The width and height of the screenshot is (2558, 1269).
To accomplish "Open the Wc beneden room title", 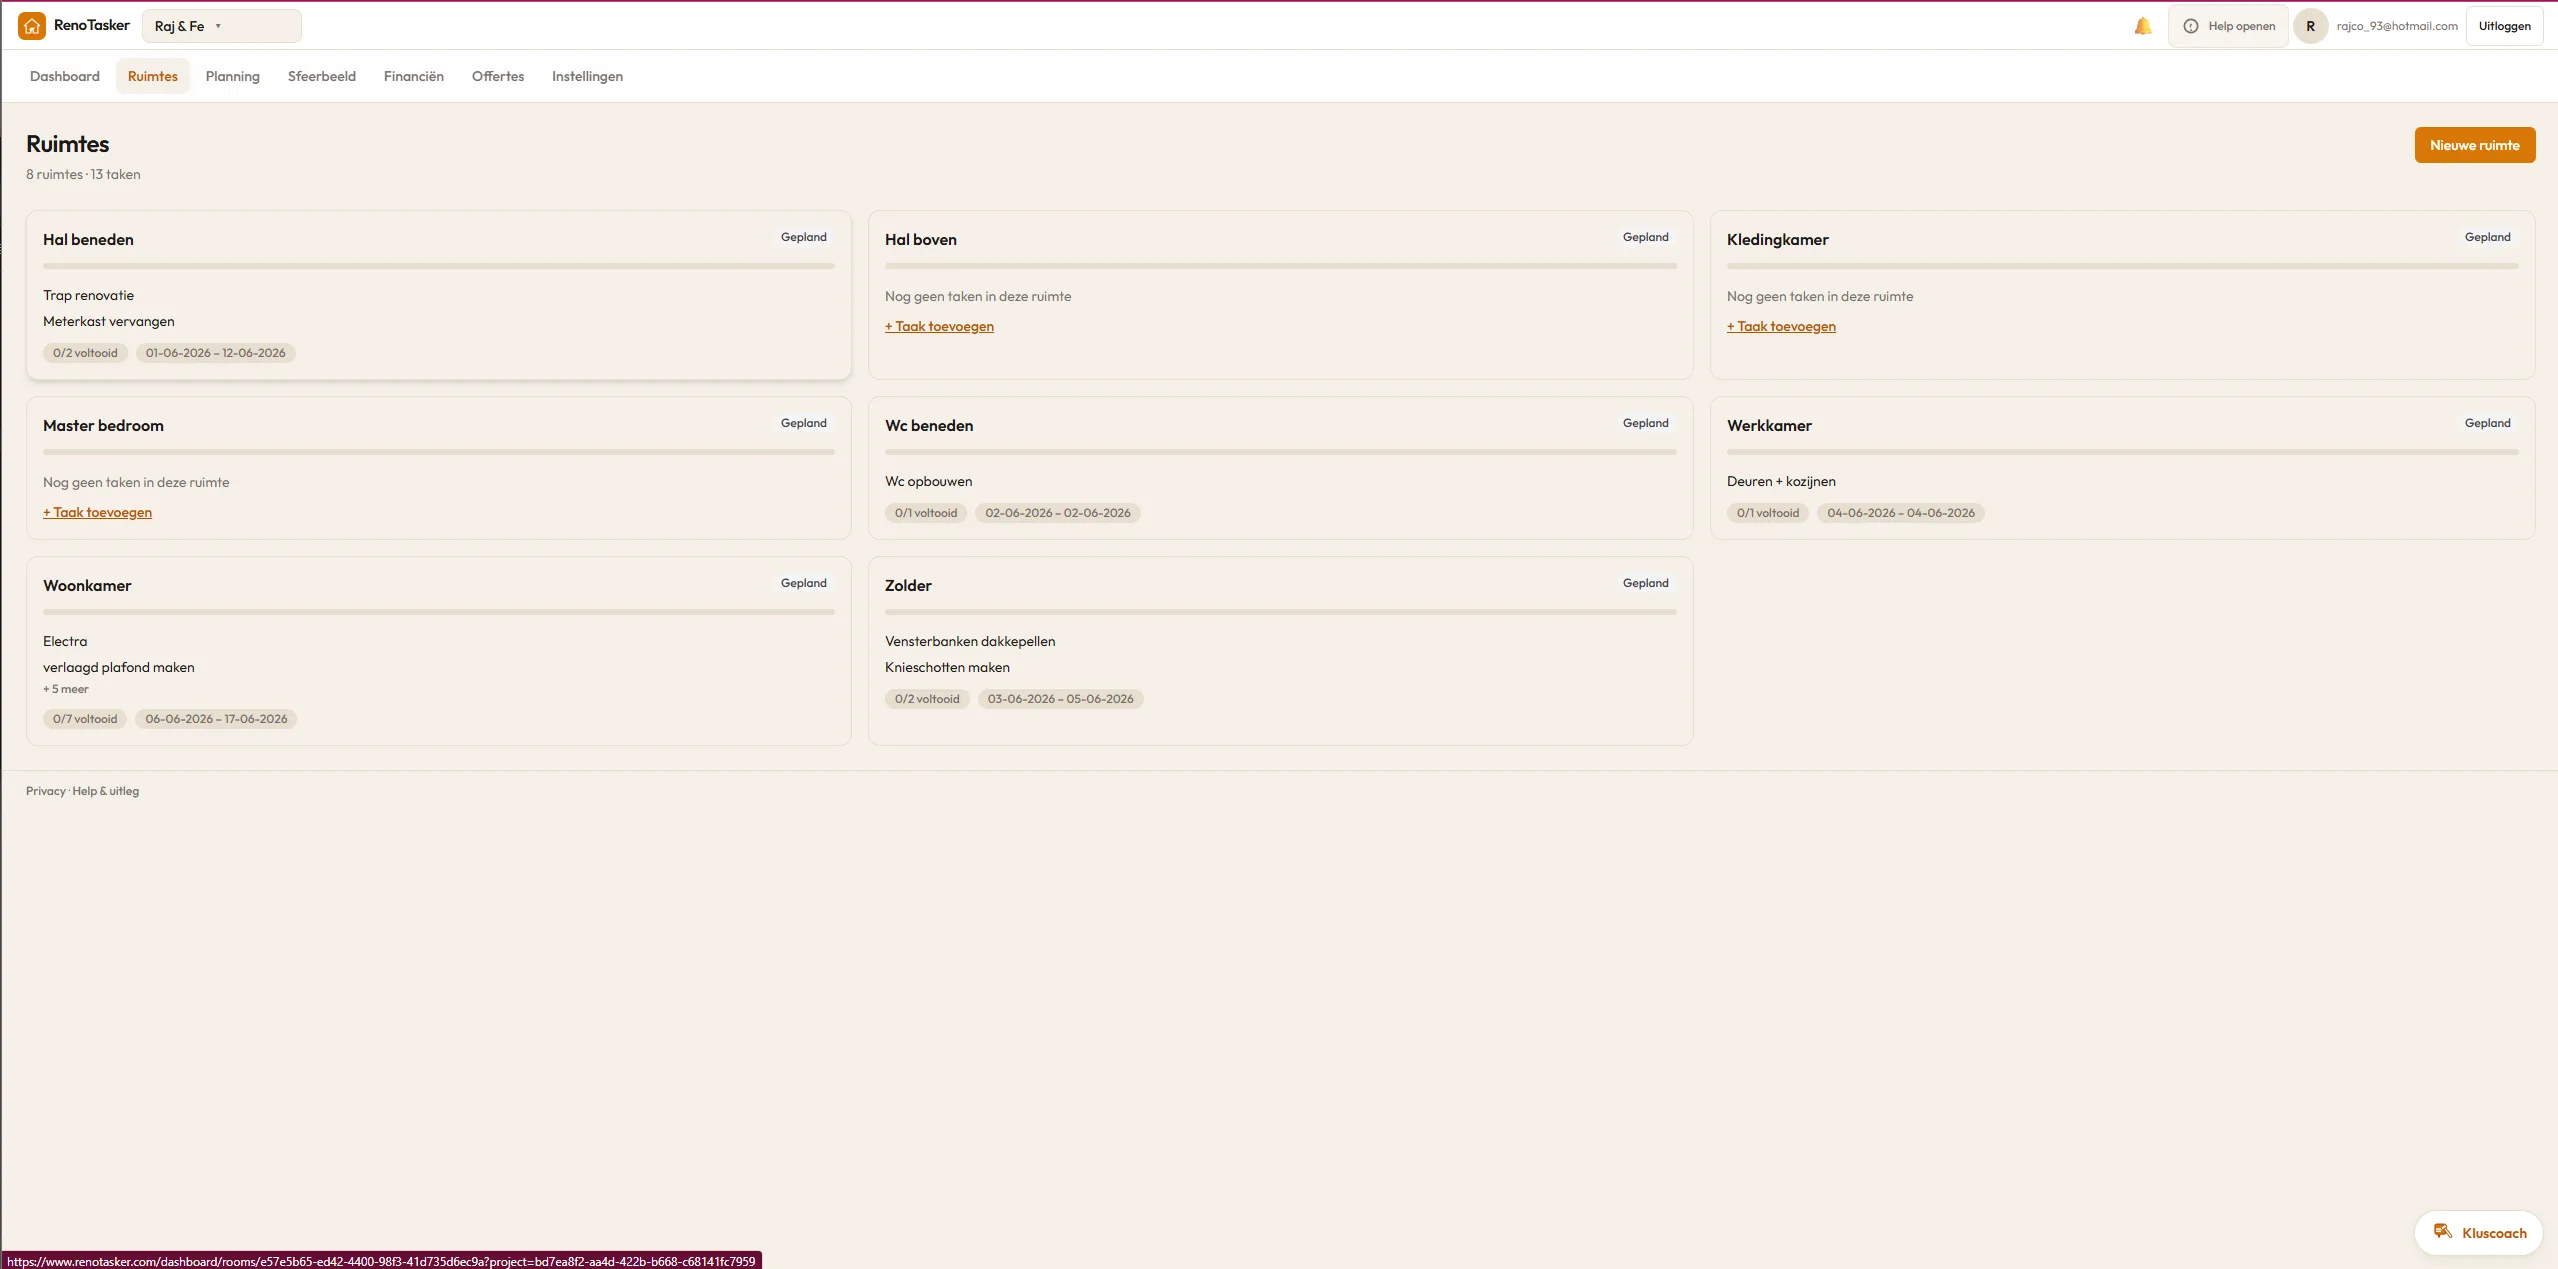I will tap(928, 425).
